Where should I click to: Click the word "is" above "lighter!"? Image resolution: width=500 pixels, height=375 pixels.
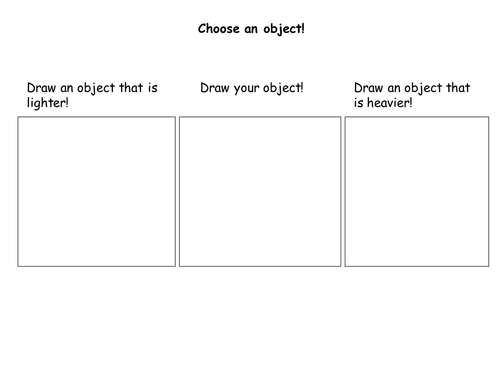tap(153, 88)
